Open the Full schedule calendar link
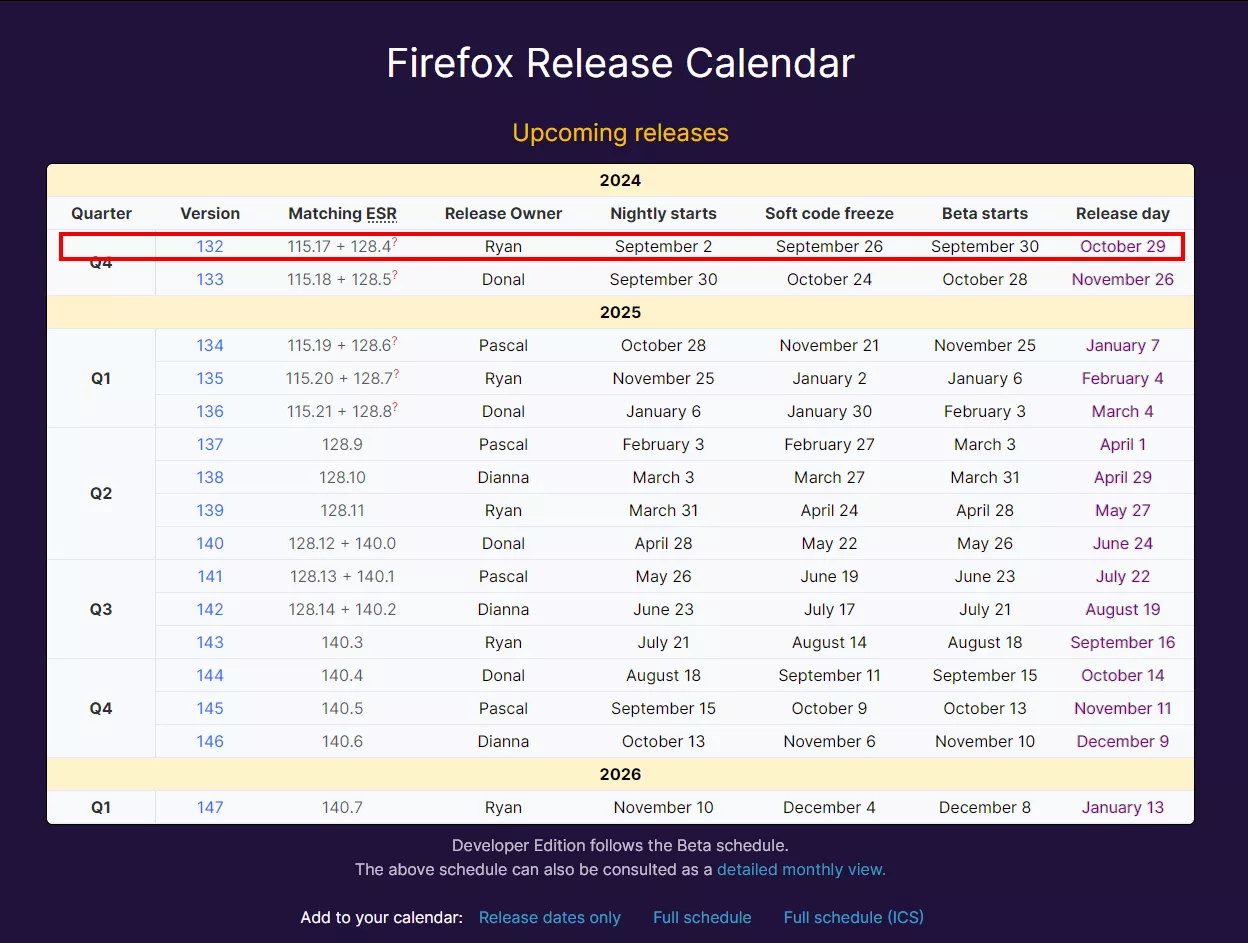 coord(702,917)
